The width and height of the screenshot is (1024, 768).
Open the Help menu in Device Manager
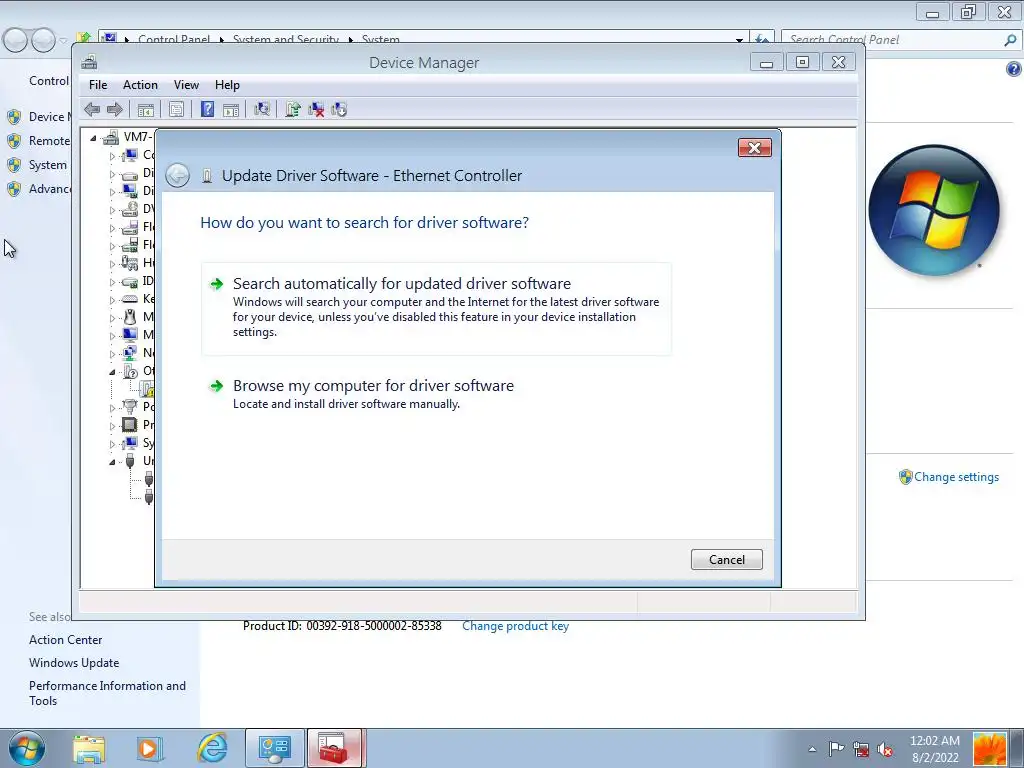tap(227, 85)
